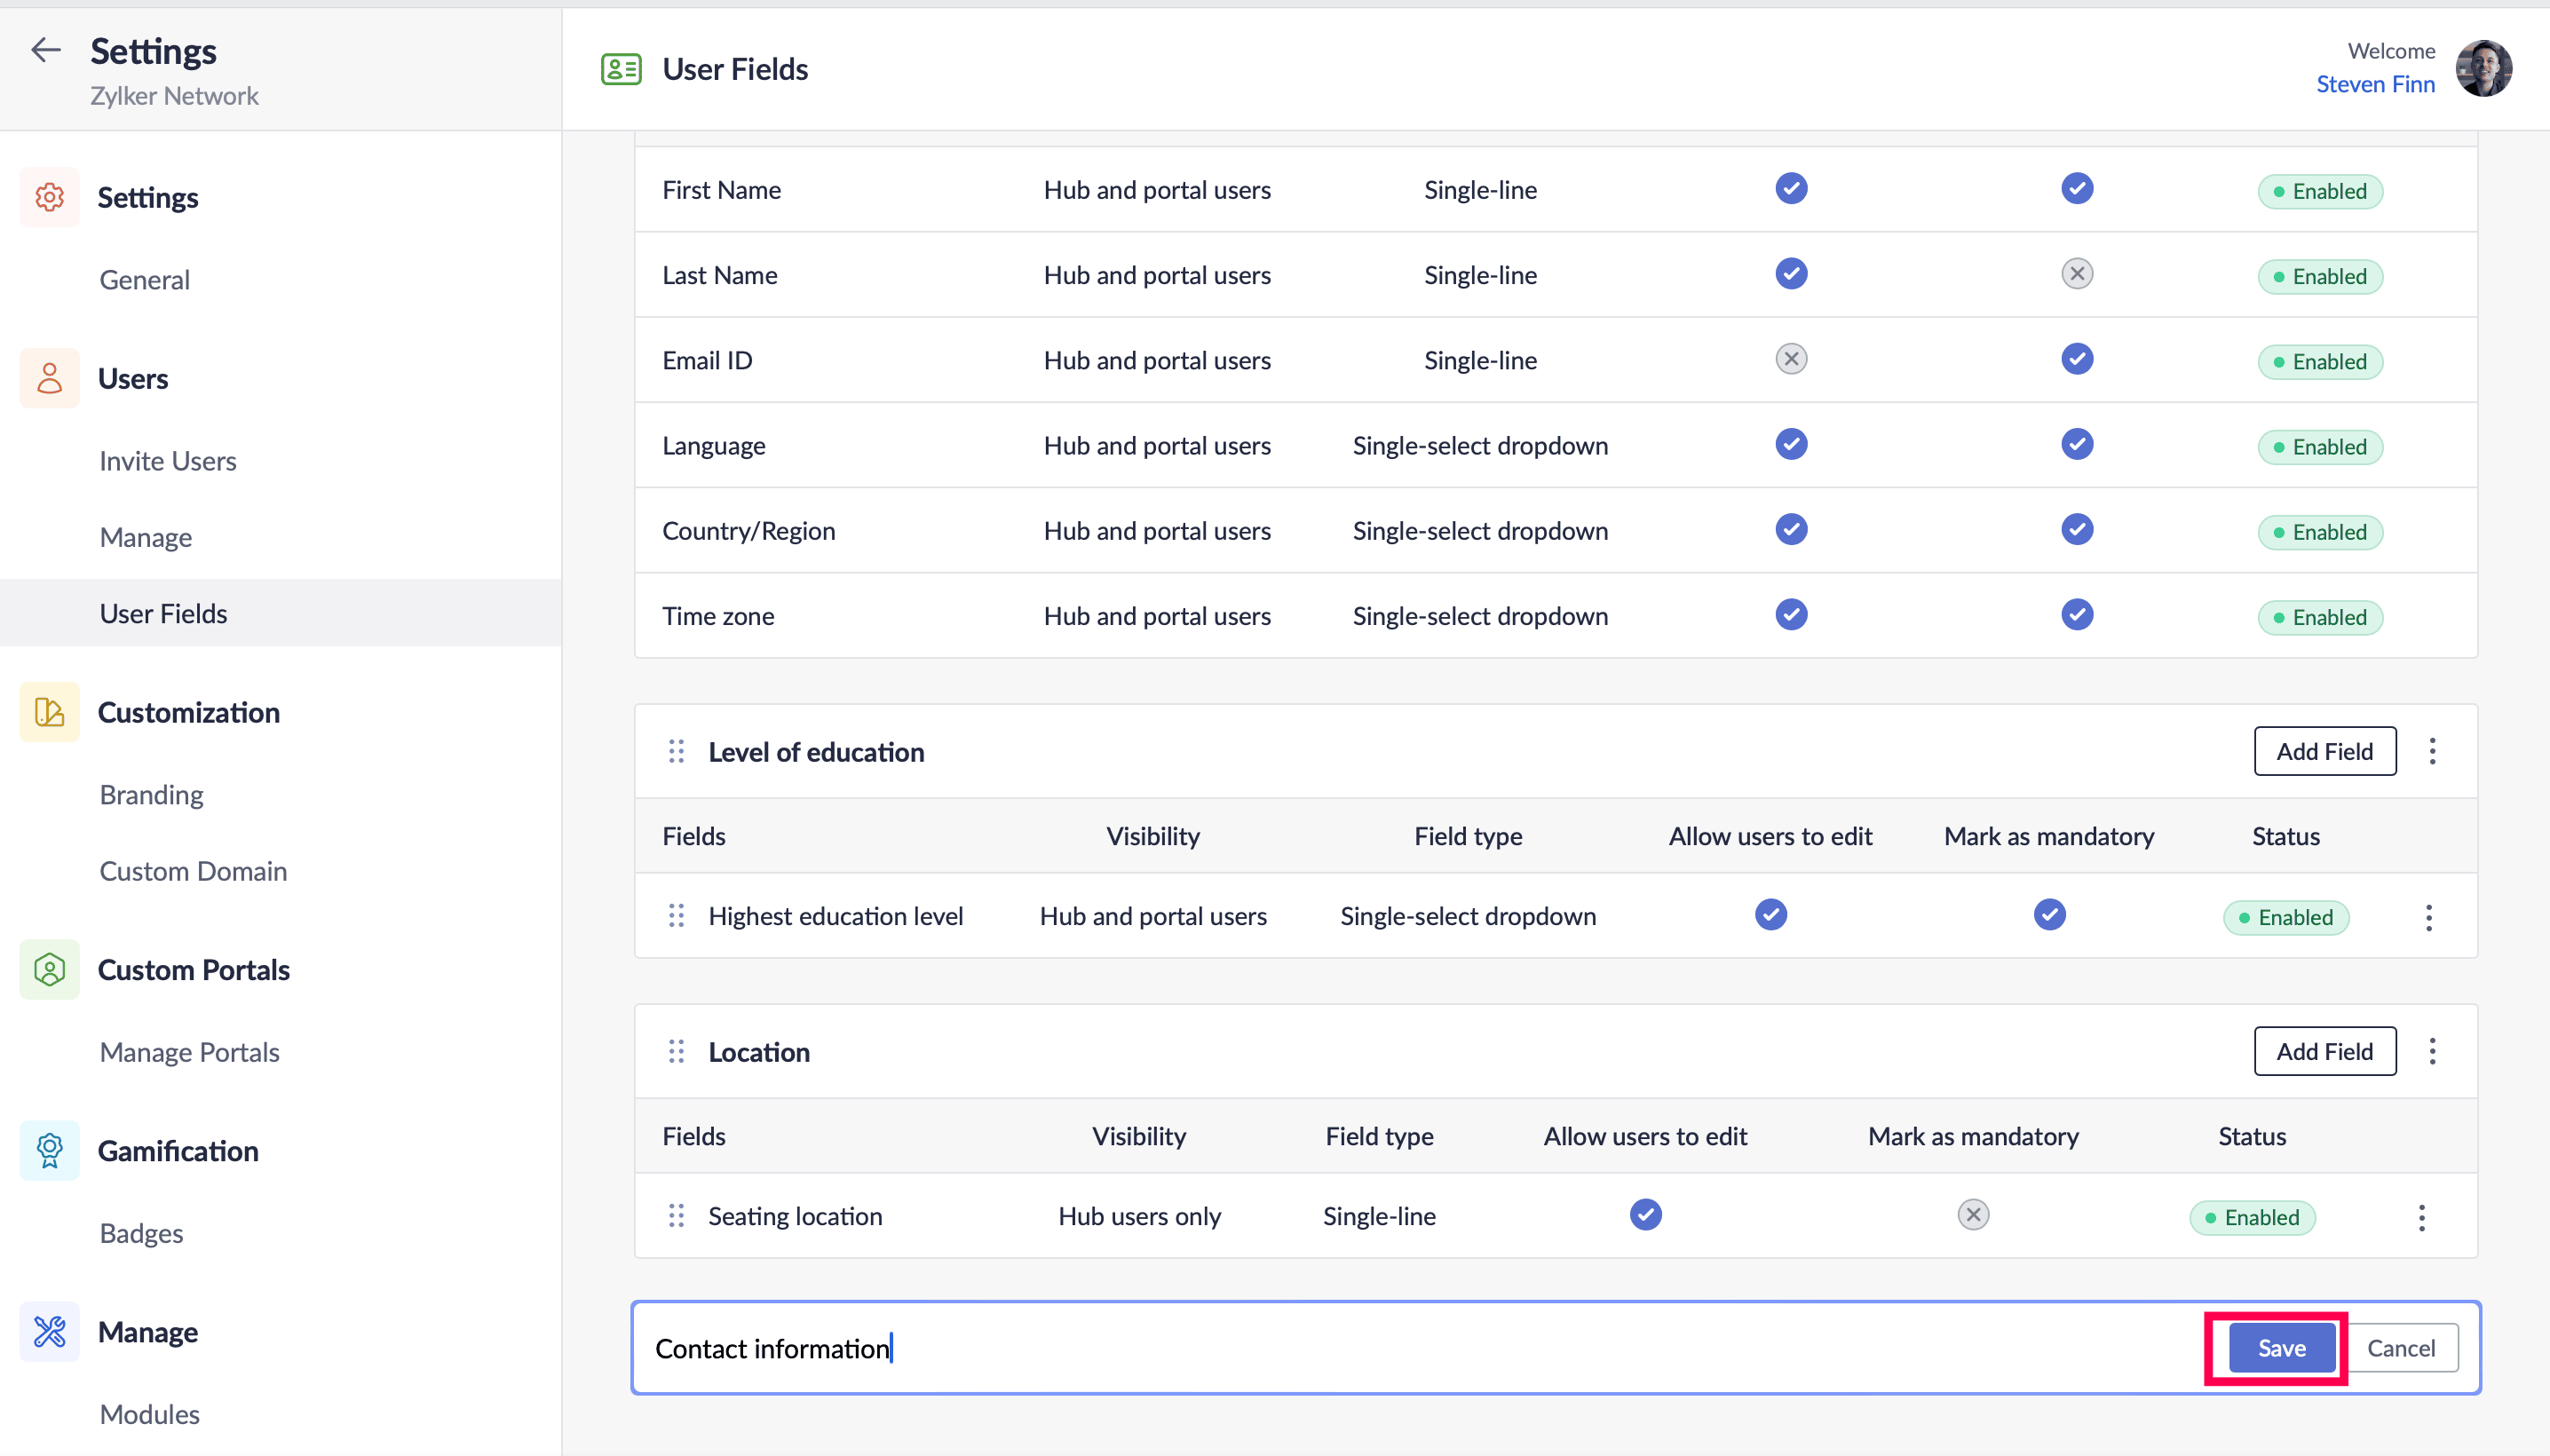2550x1456 pixels.
Task: Click Steven Finn's profile avatar
Action: coord(2484,68)
